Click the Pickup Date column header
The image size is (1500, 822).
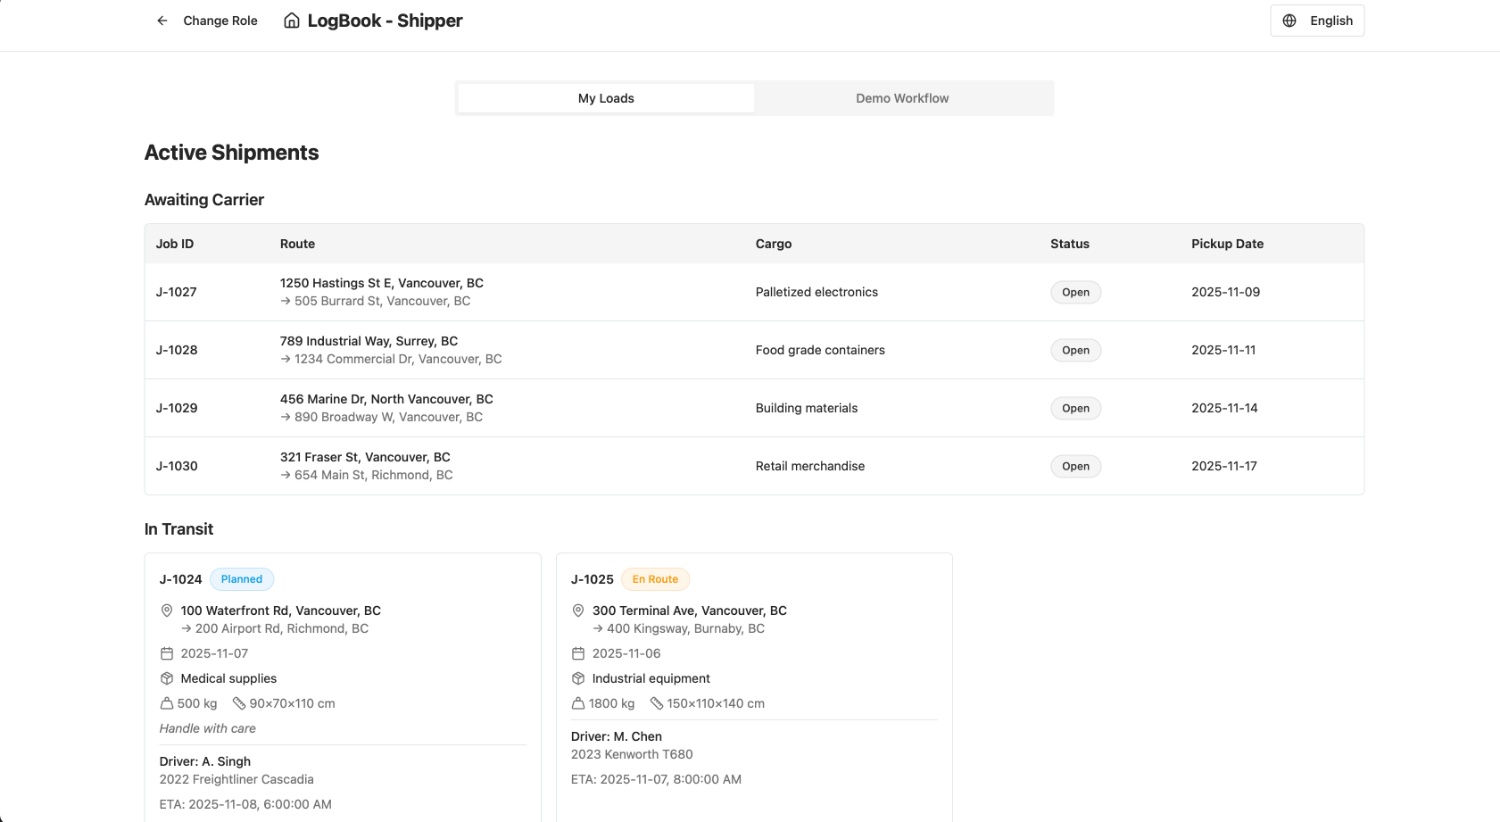coord(1227,244)
